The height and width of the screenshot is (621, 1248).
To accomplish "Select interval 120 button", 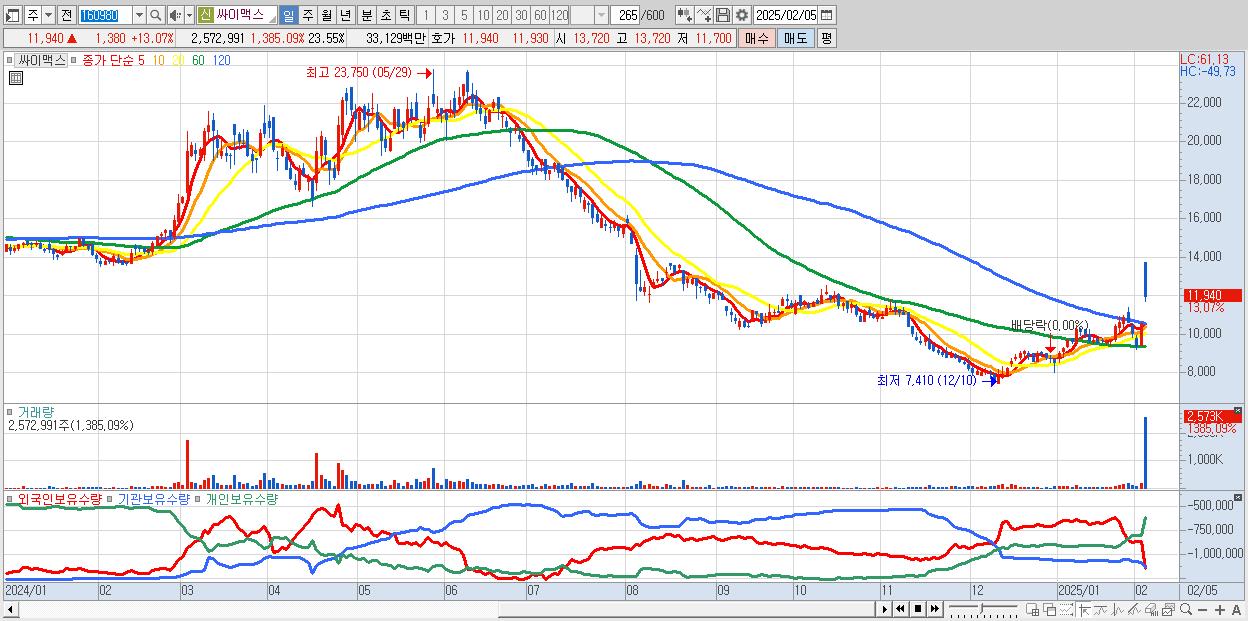I will coord(560,15).
